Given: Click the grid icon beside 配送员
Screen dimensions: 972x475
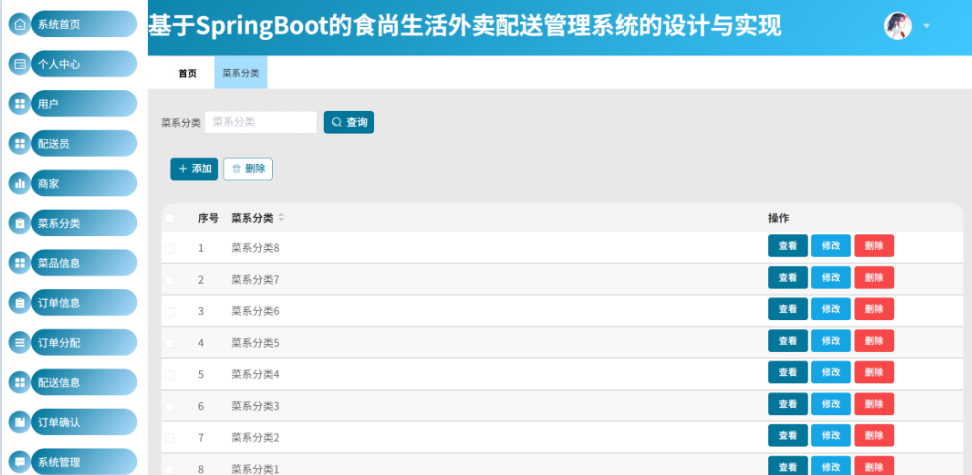Looking at the screenshot, I should pyautogui.click(x=20, y=144).
